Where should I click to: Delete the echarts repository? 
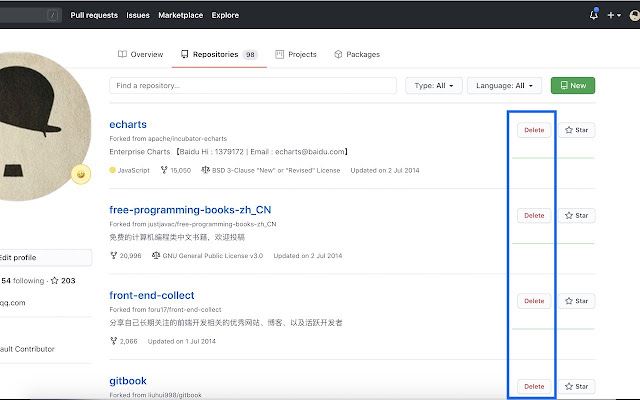pyautogui.click(x=534, y=130)
